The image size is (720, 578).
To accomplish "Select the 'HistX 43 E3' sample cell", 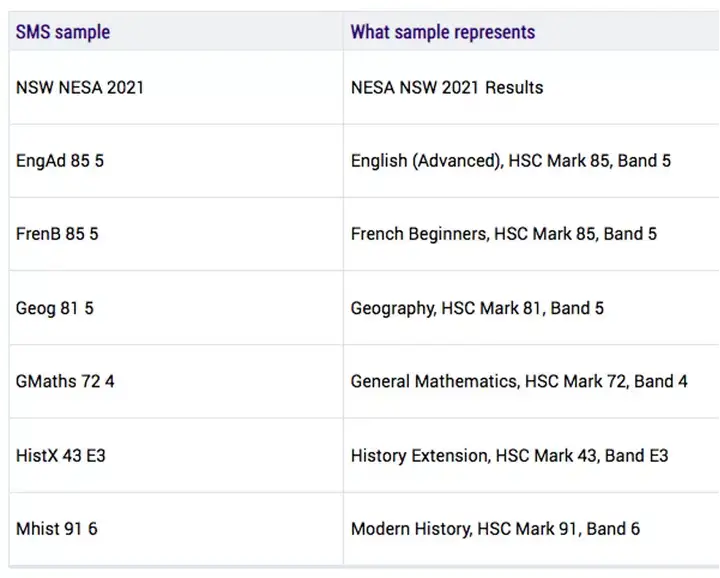I will (61, 455).
